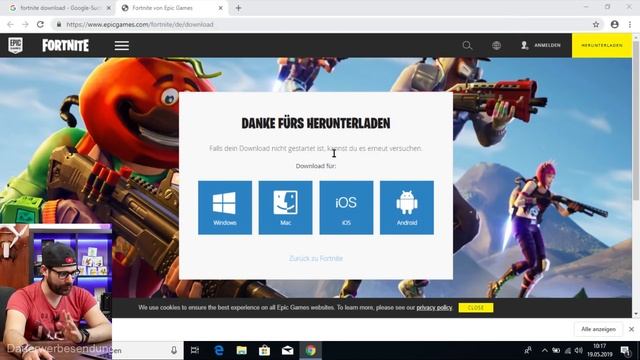The height and width of the screenshot is (360, 640).
Task: Click the taskbar microphone search icon
Action: pyautogui.click(x=174, y=350)
